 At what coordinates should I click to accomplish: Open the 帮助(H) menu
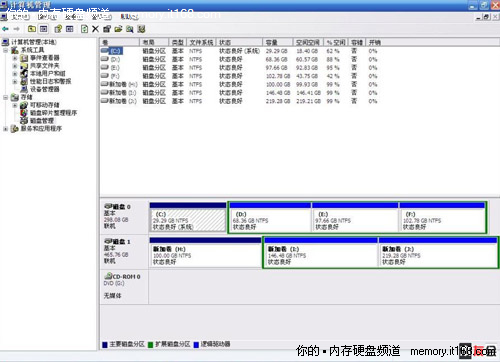[x=129, y=16]
